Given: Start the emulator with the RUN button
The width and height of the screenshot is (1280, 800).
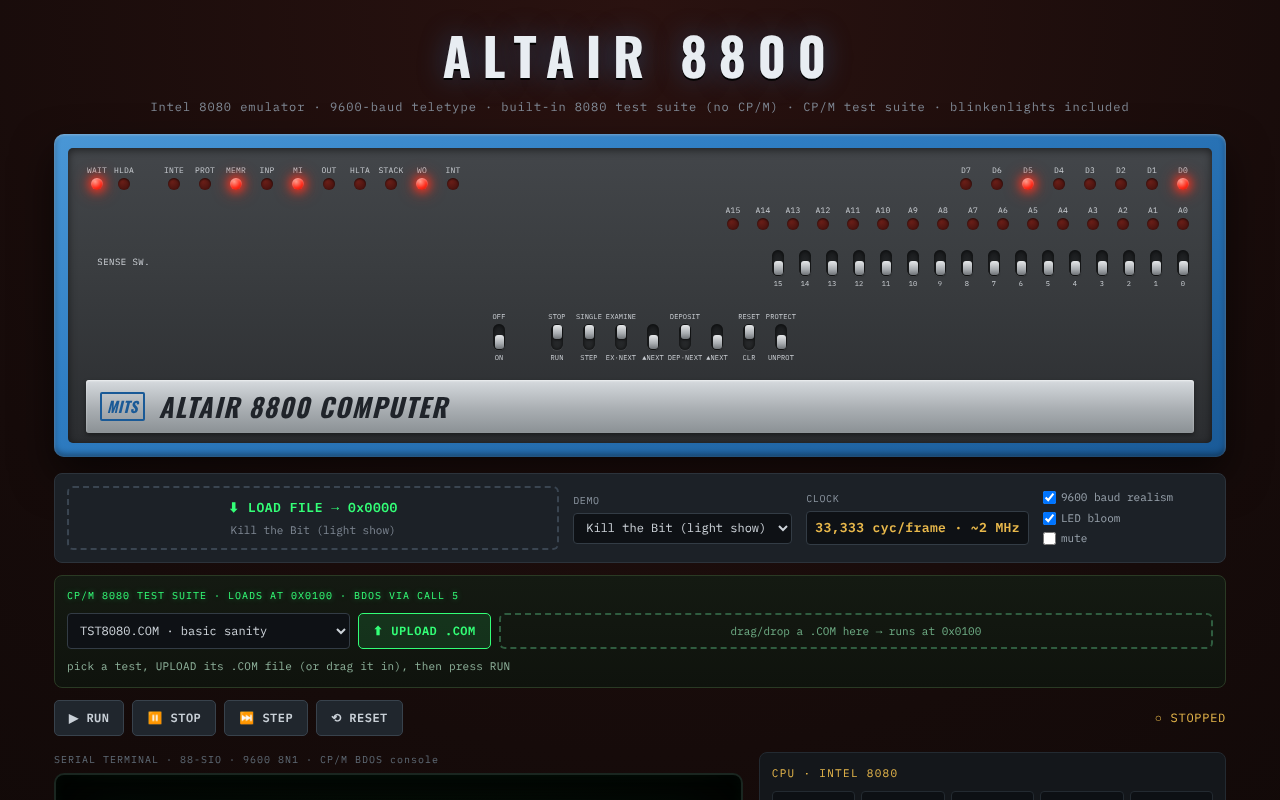Looking at the screenshot, I should click(89, 718).
